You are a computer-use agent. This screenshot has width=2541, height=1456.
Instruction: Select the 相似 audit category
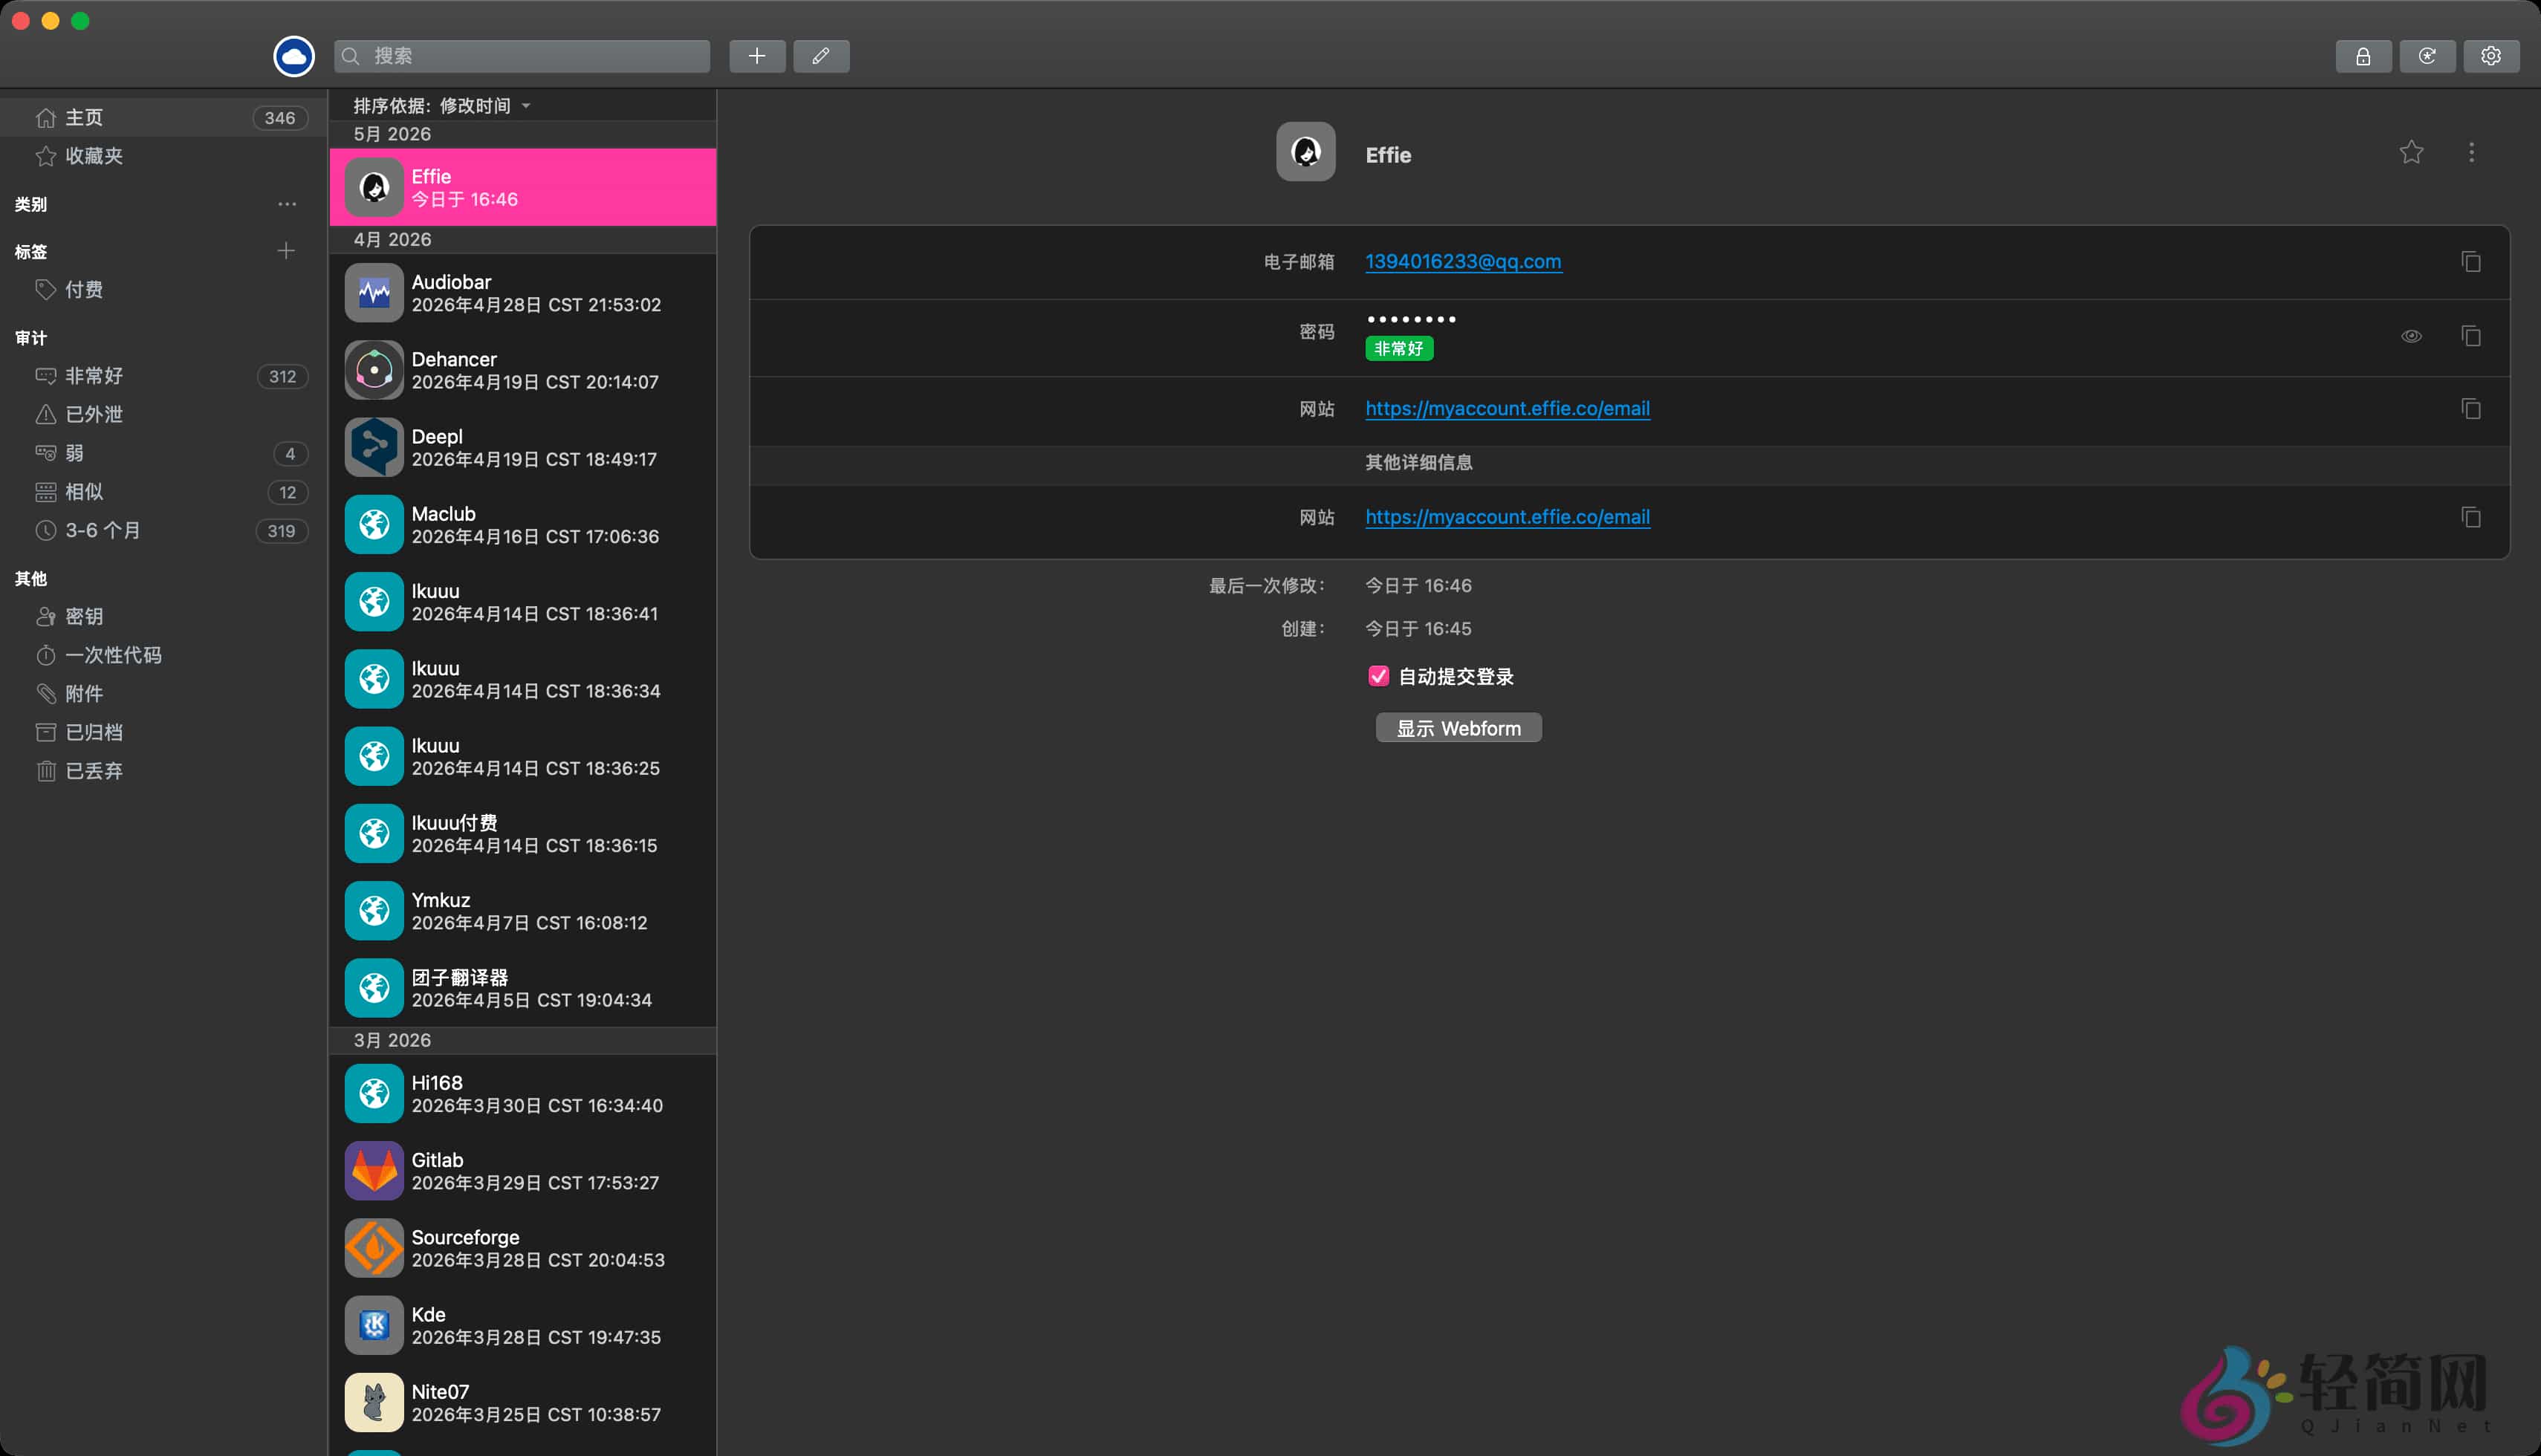[x=164, y=492]
